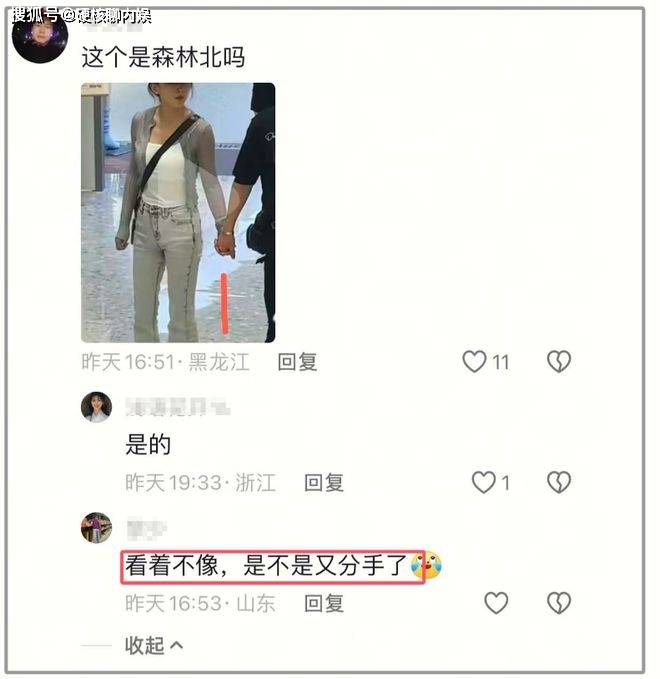660x679 pixels.
Task: Select comment text 这个是森林北吗
Action: [x=163, y=57]
